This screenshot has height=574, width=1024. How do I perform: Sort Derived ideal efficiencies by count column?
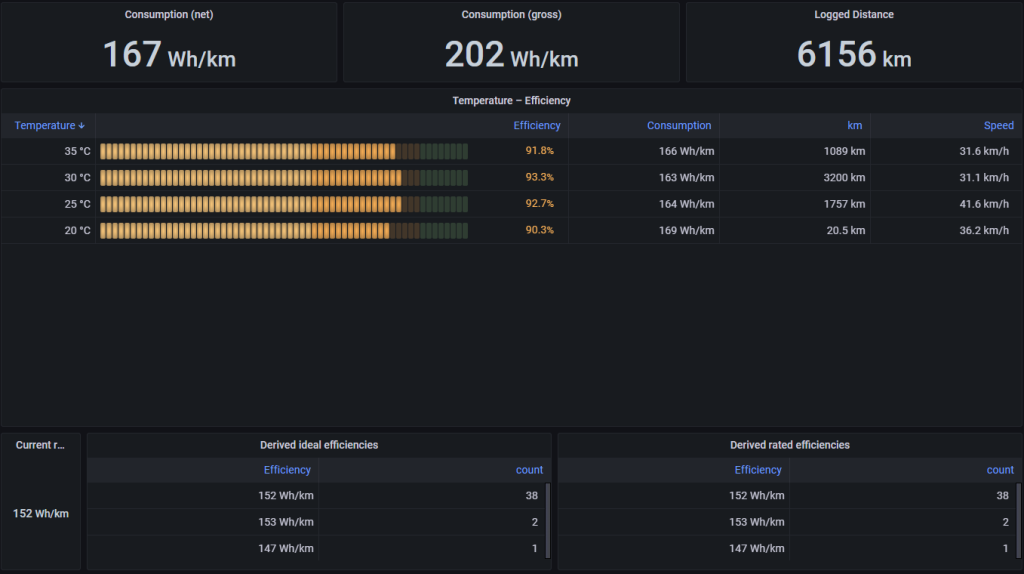[529, 470]
